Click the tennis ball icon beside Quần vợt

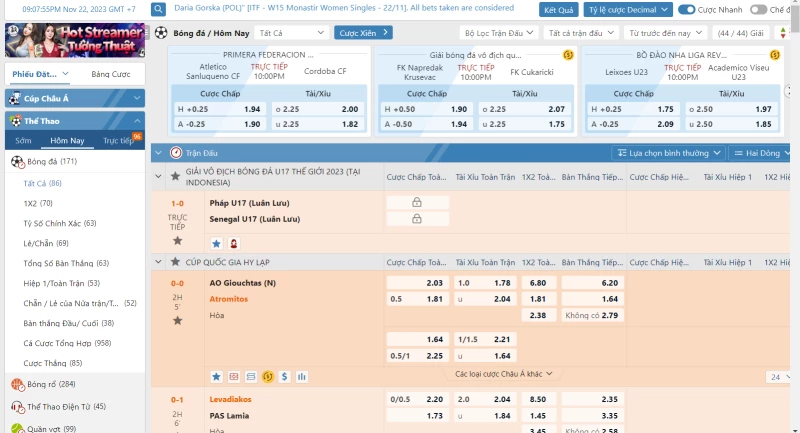click(17, 428)
